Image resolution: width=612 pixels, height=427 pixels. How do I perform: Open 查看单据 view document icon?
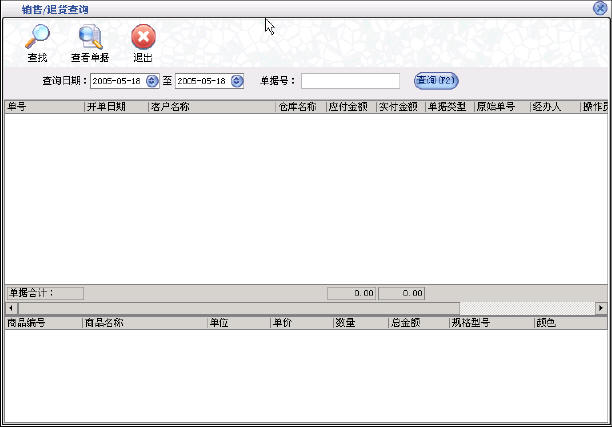point(90,38)
